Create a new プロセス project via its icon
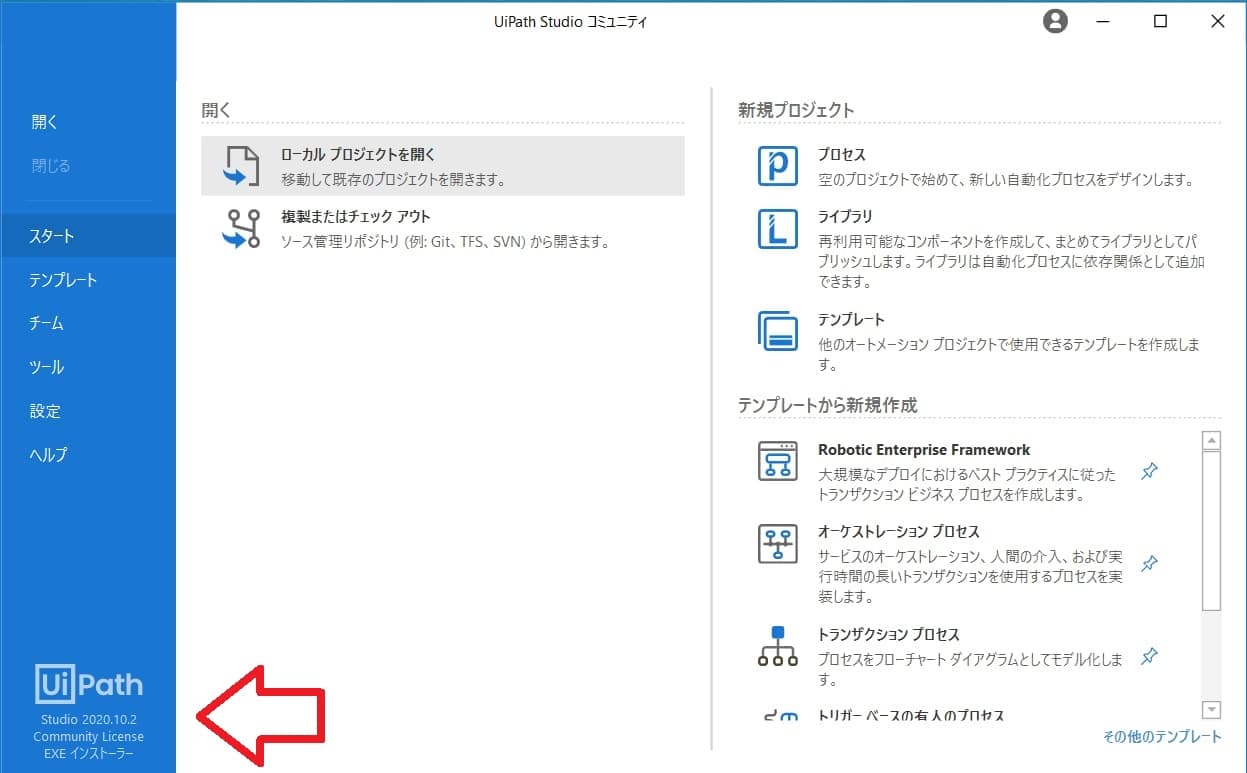This screenshot has height=773, width=1247. 778,166
